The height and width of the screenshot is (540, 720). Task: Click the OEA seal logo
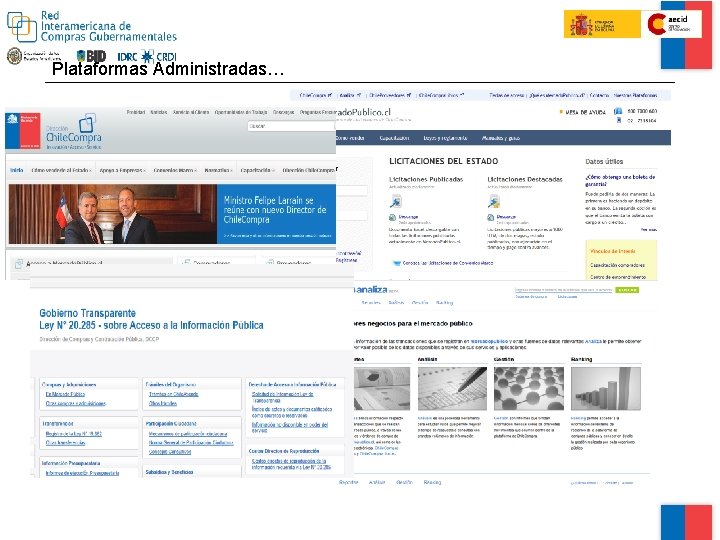pos(14,56)
